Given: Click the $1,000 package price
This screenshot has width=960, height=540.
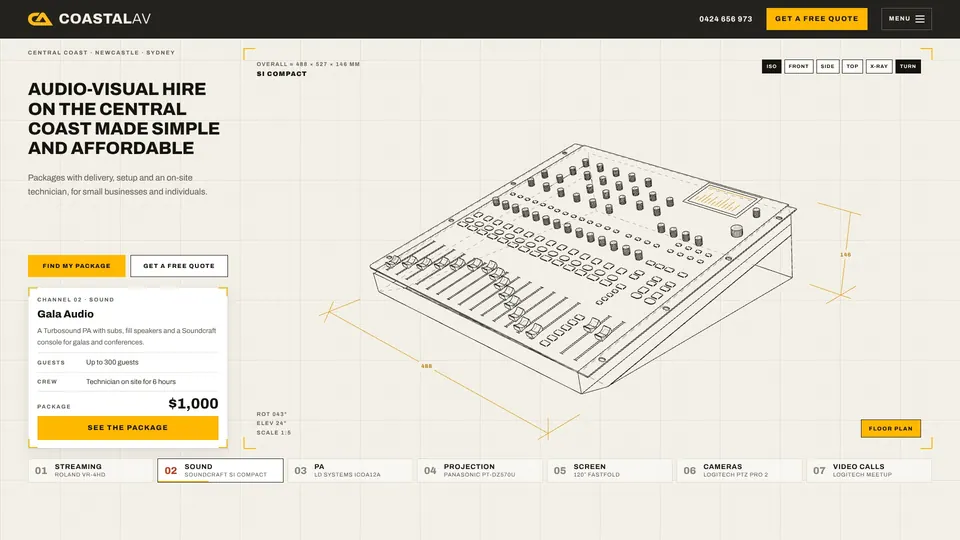Looking at the screenshot, I should pos(193,403).
